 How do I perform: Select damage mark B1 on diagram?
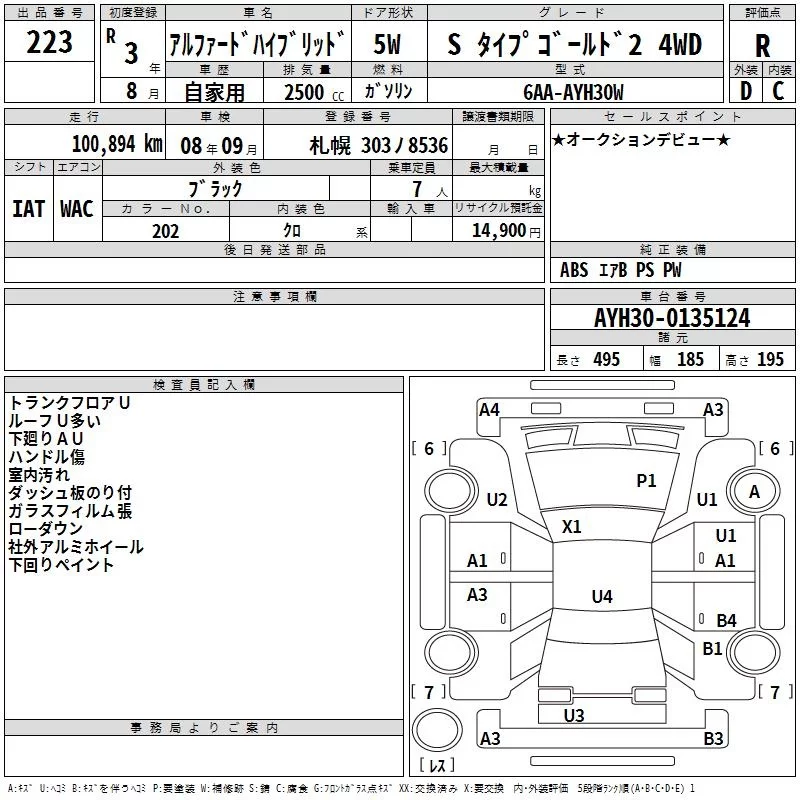point(712,648)
